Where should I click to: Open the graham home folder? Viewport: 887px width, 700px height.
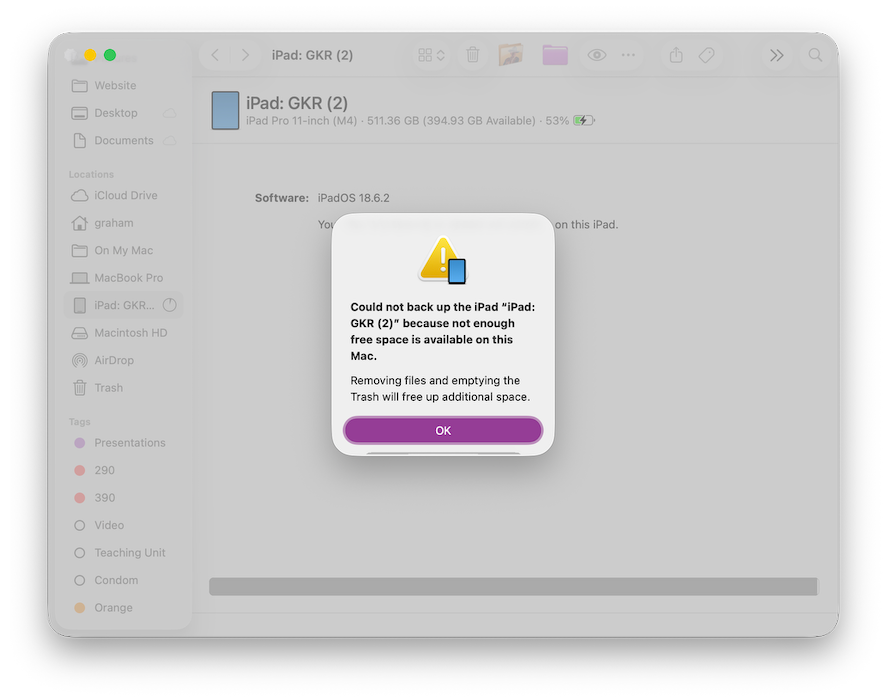(x=113, y=223)
